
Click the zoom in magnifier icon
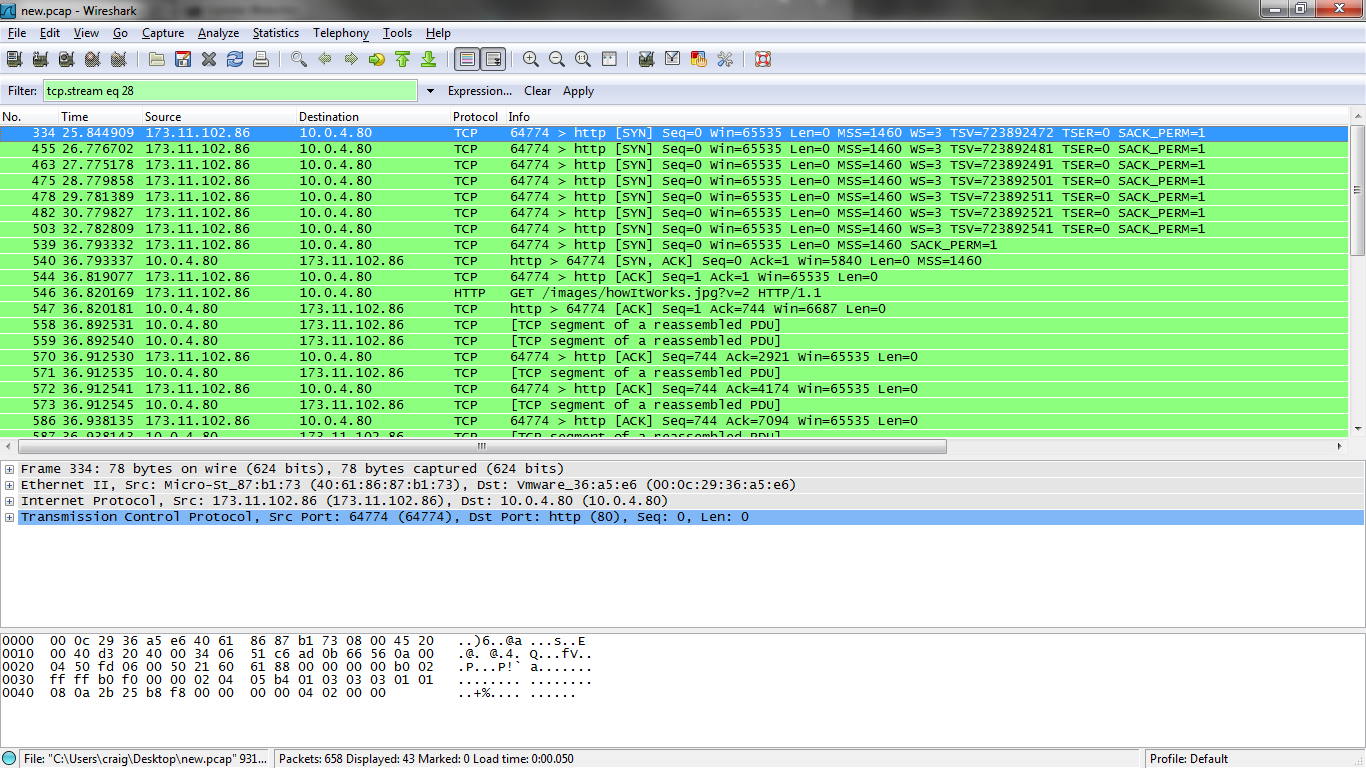coord(531,60)
